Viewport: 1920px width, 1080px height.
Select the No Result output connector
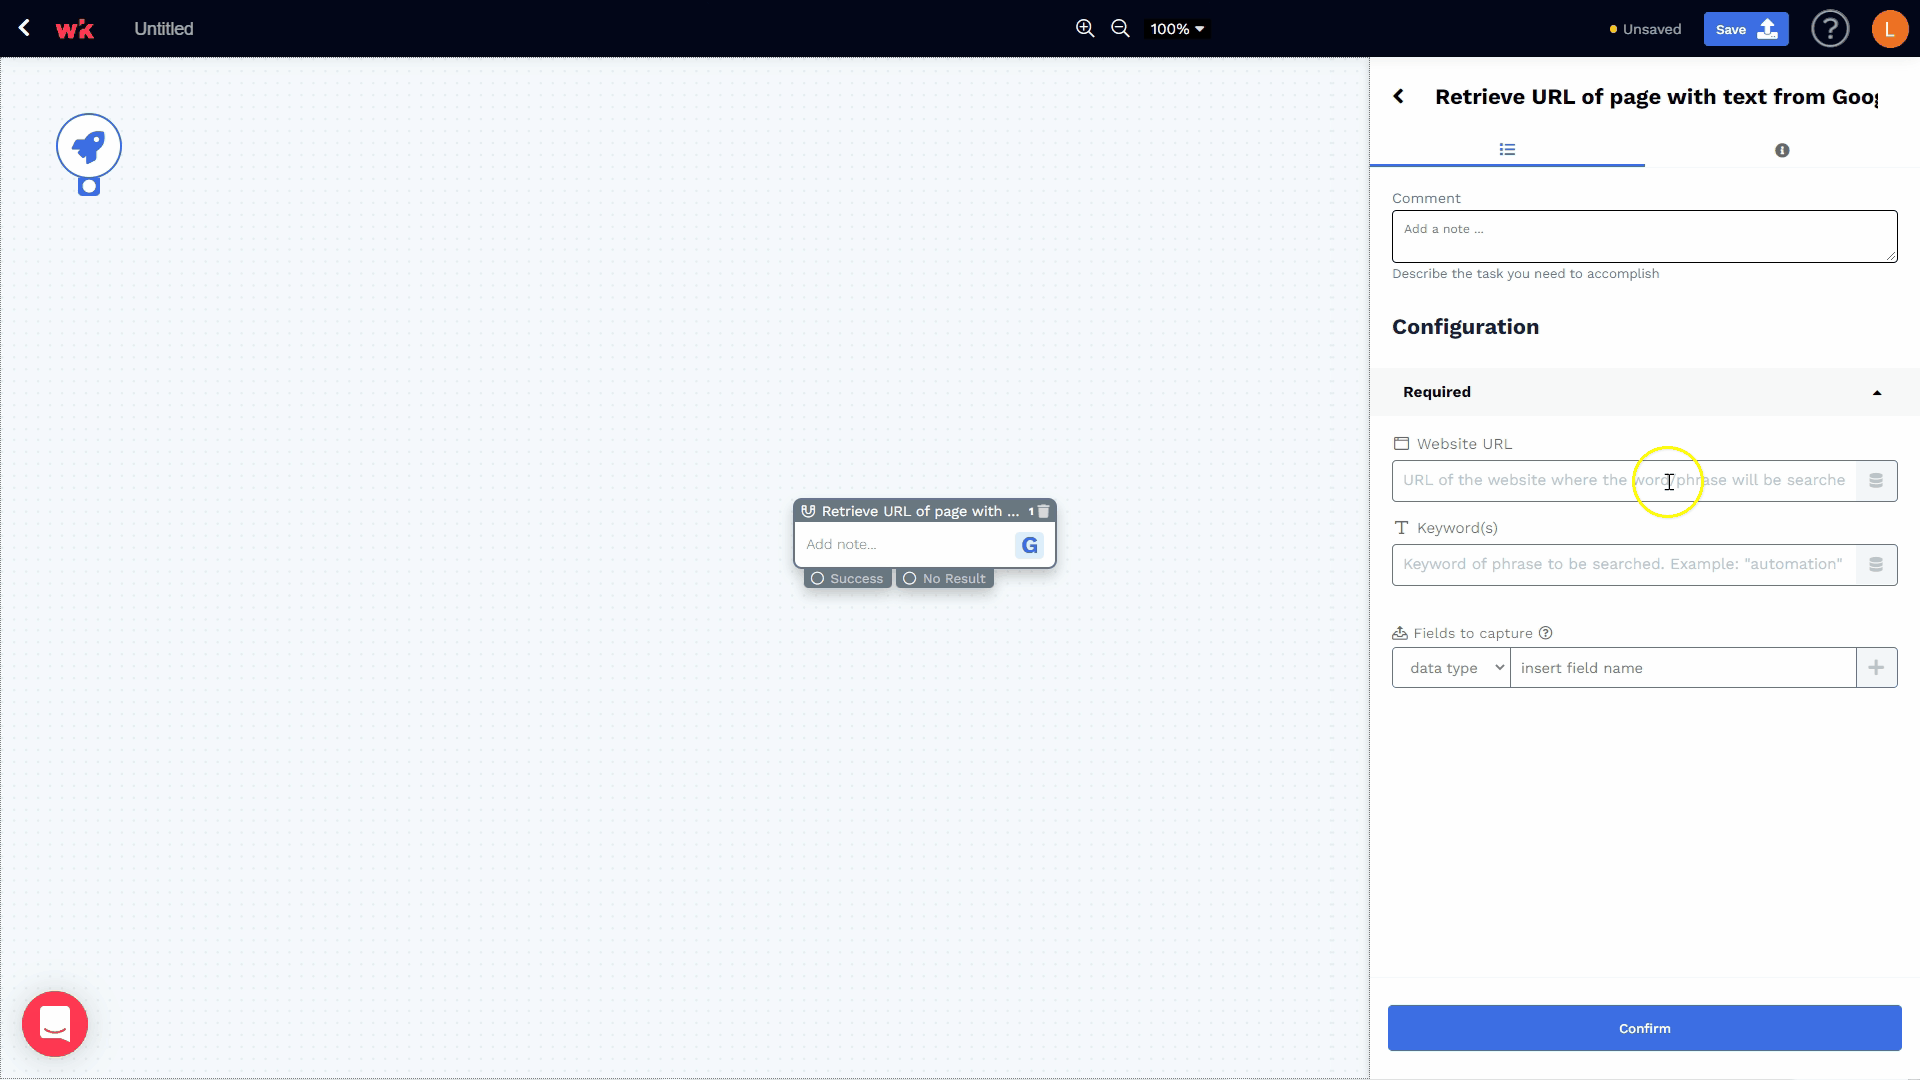[x=945, y=579]
